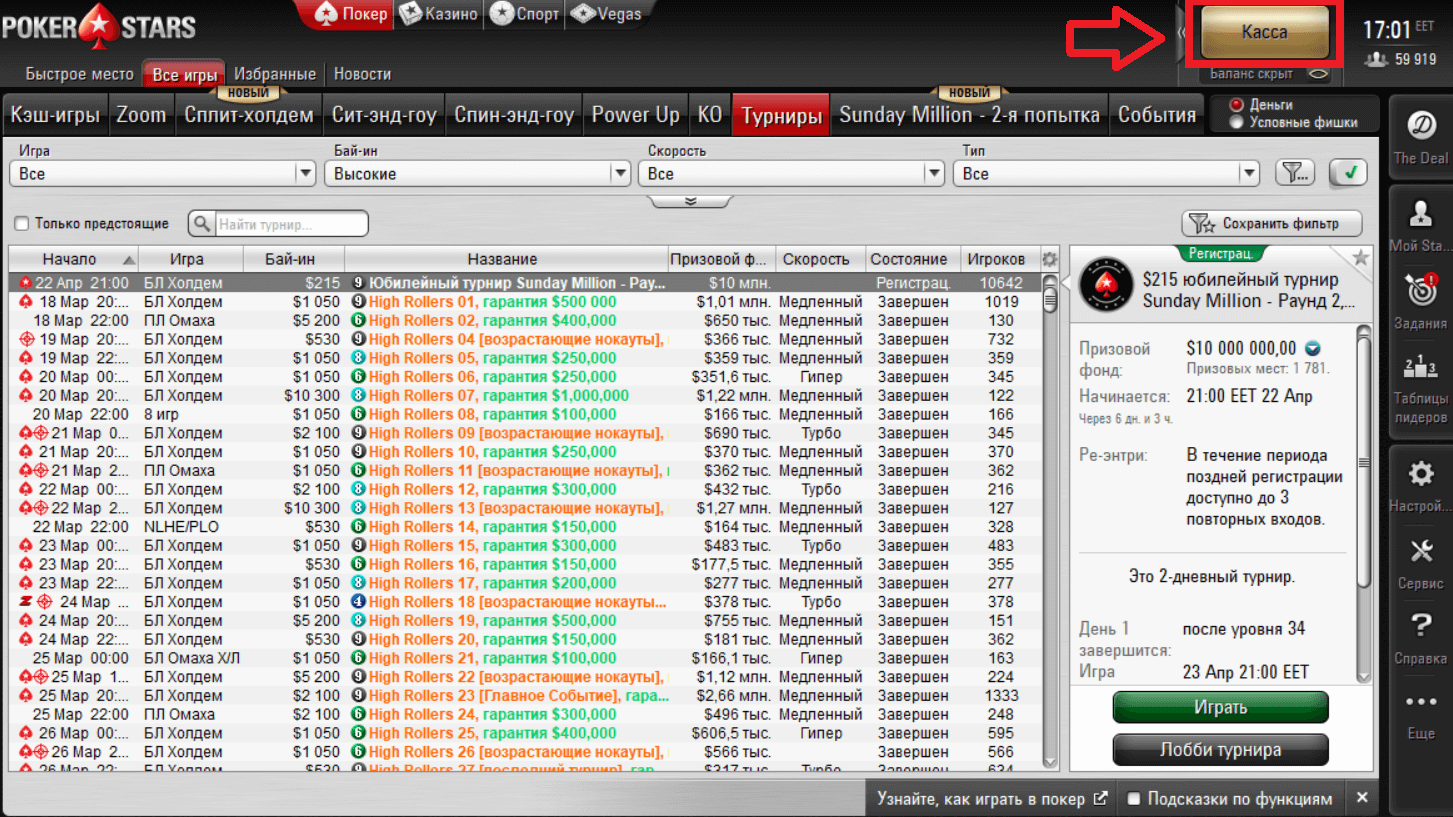Click spade icon of Sunday Million row
1453x817 pixels.
pos(26,283)
